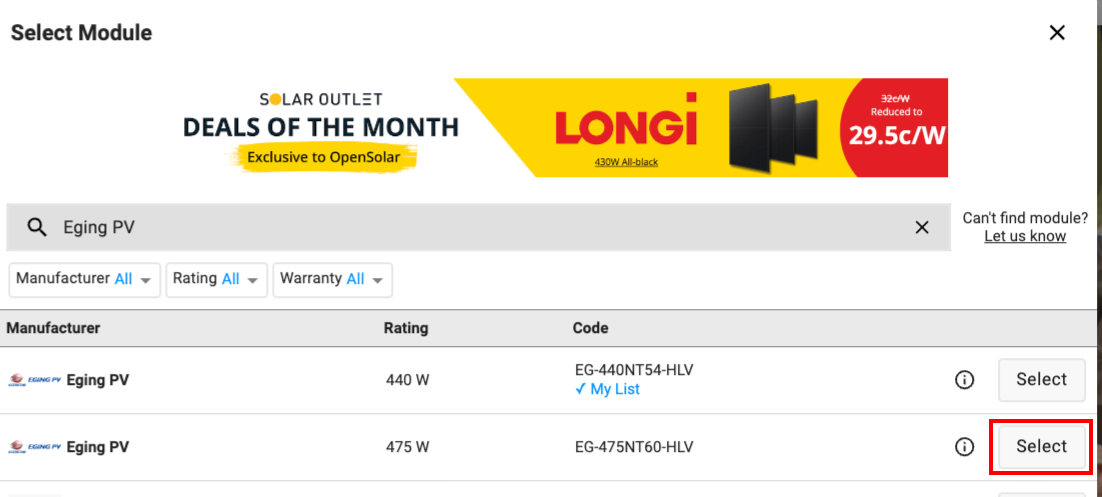Focus the module search field
The image size is (1102, 497).
click(x=479, y=227)
